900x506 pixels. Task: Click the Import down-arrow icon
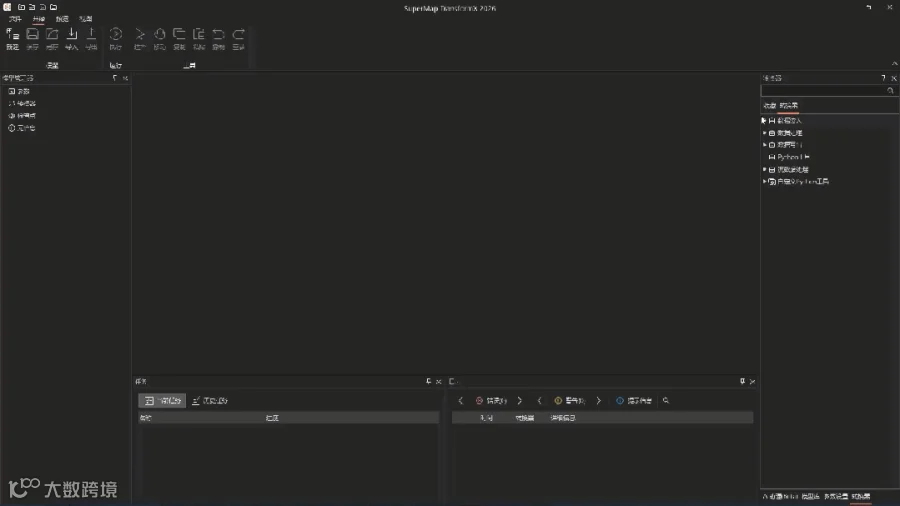[x=72, y=34]
